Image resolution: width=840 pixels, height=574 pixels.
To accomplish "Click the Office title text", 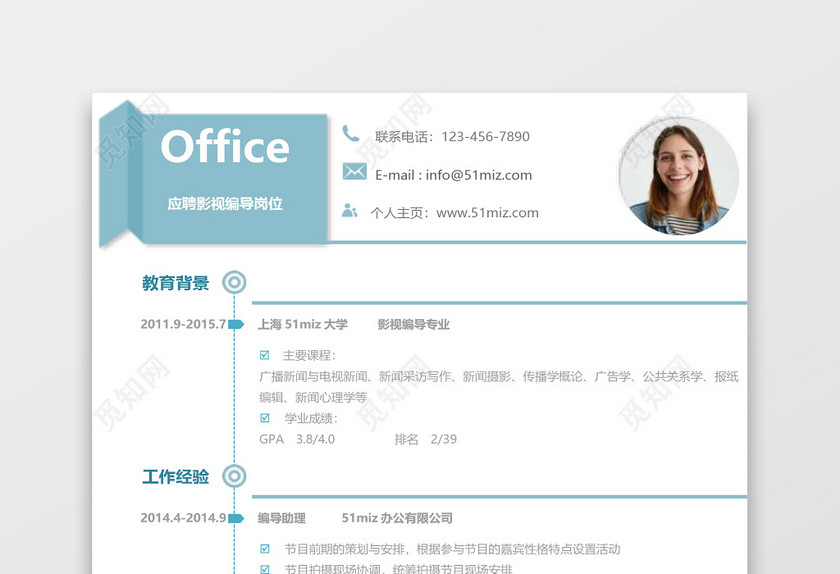I will [x=225, y=146].
